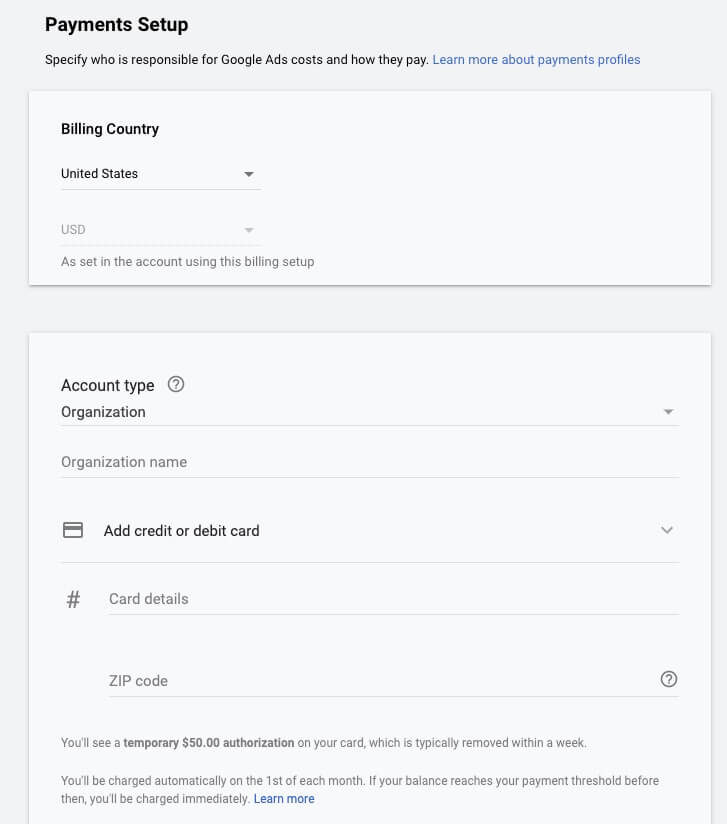Click the temporary $50.00 authorization text

209,743
